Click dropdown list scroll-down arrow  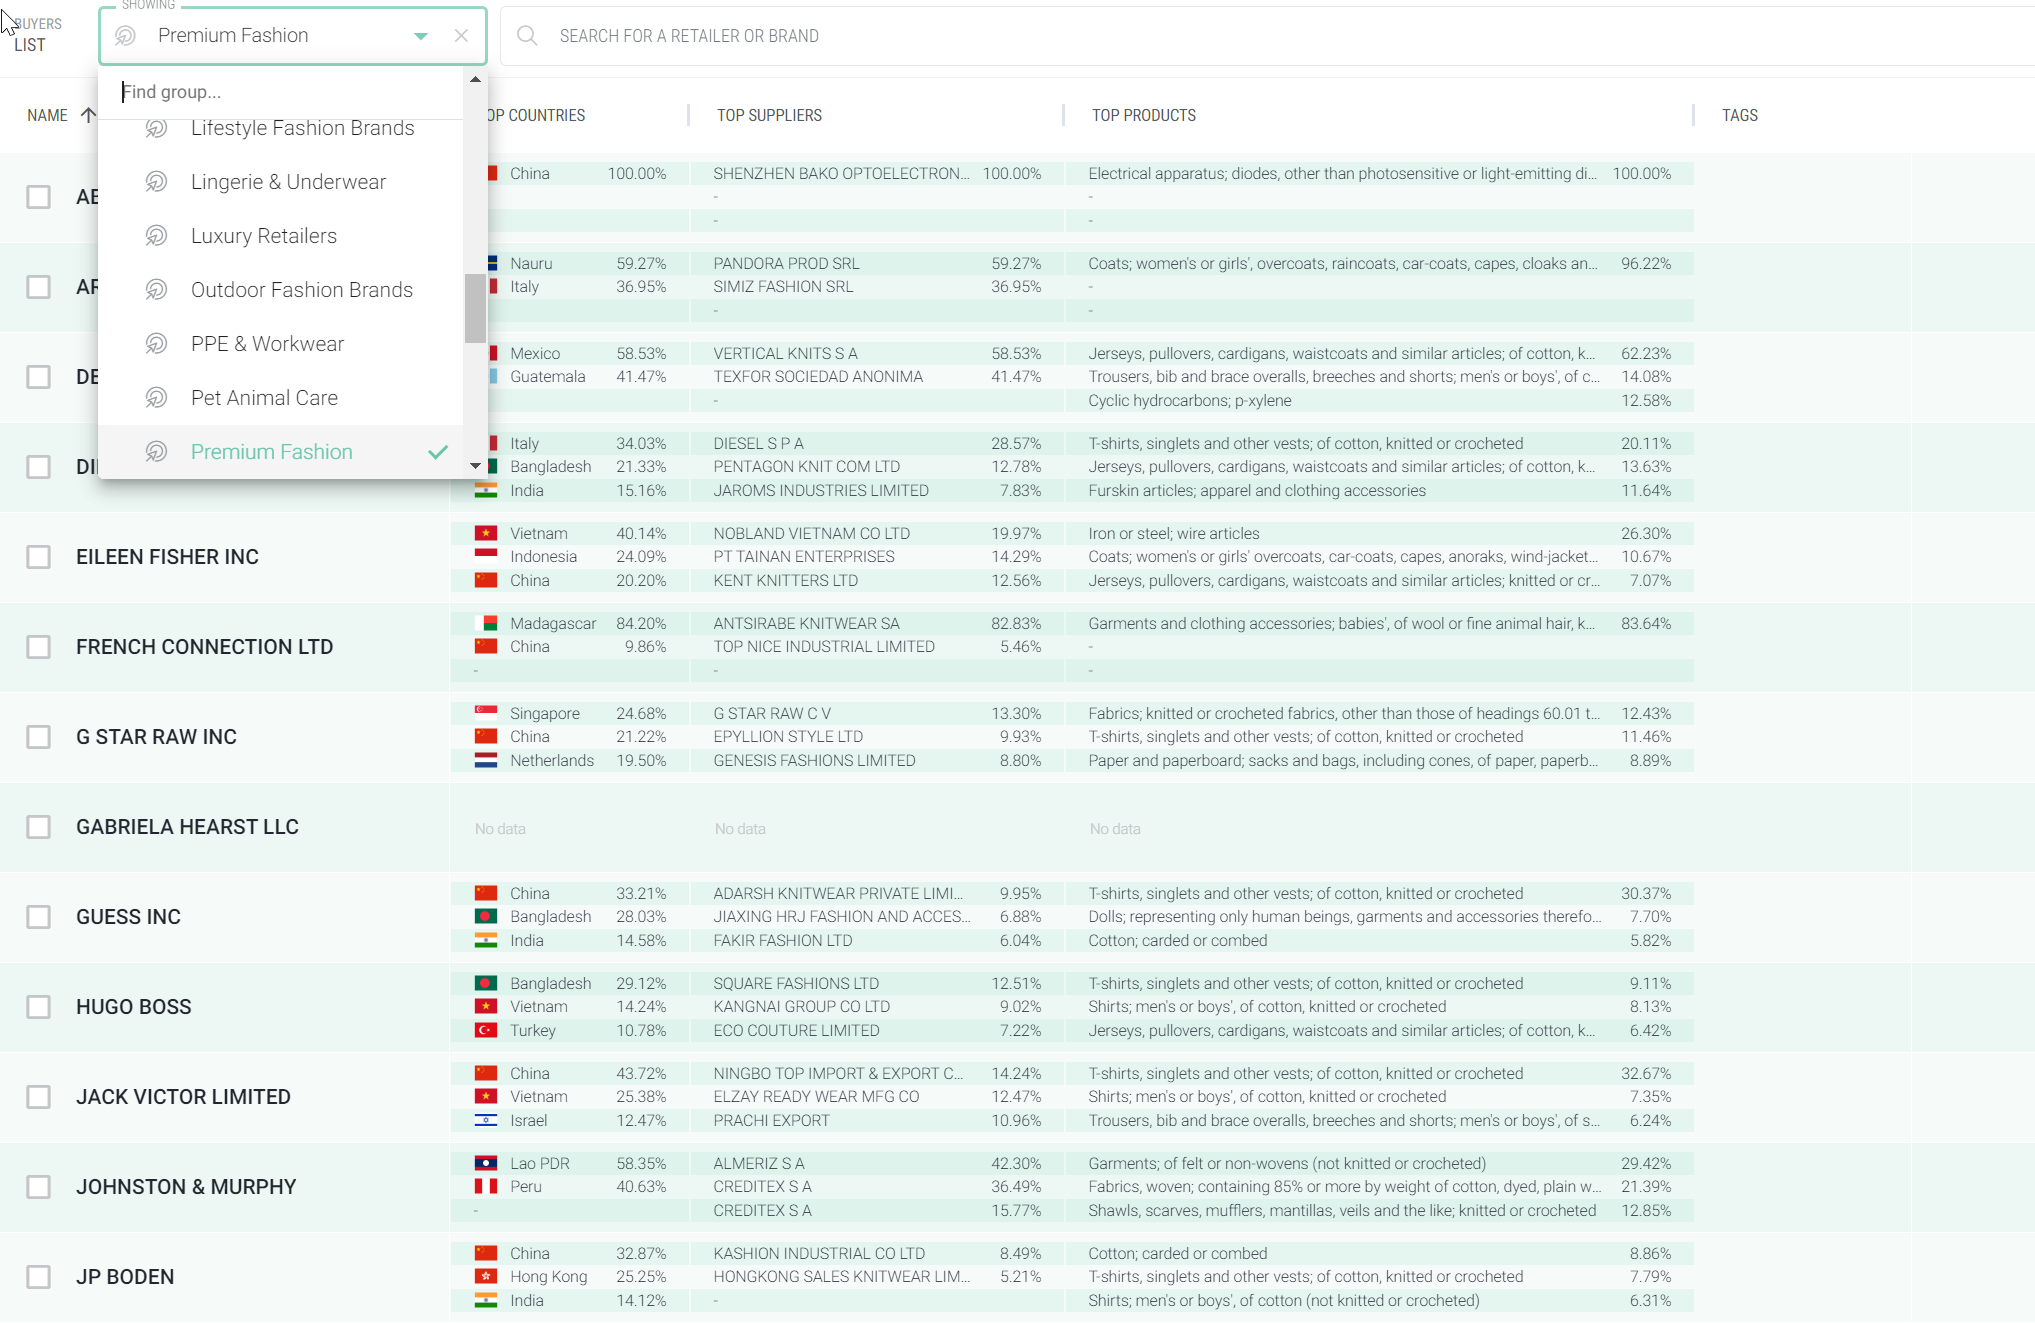(x=475, y=466)
